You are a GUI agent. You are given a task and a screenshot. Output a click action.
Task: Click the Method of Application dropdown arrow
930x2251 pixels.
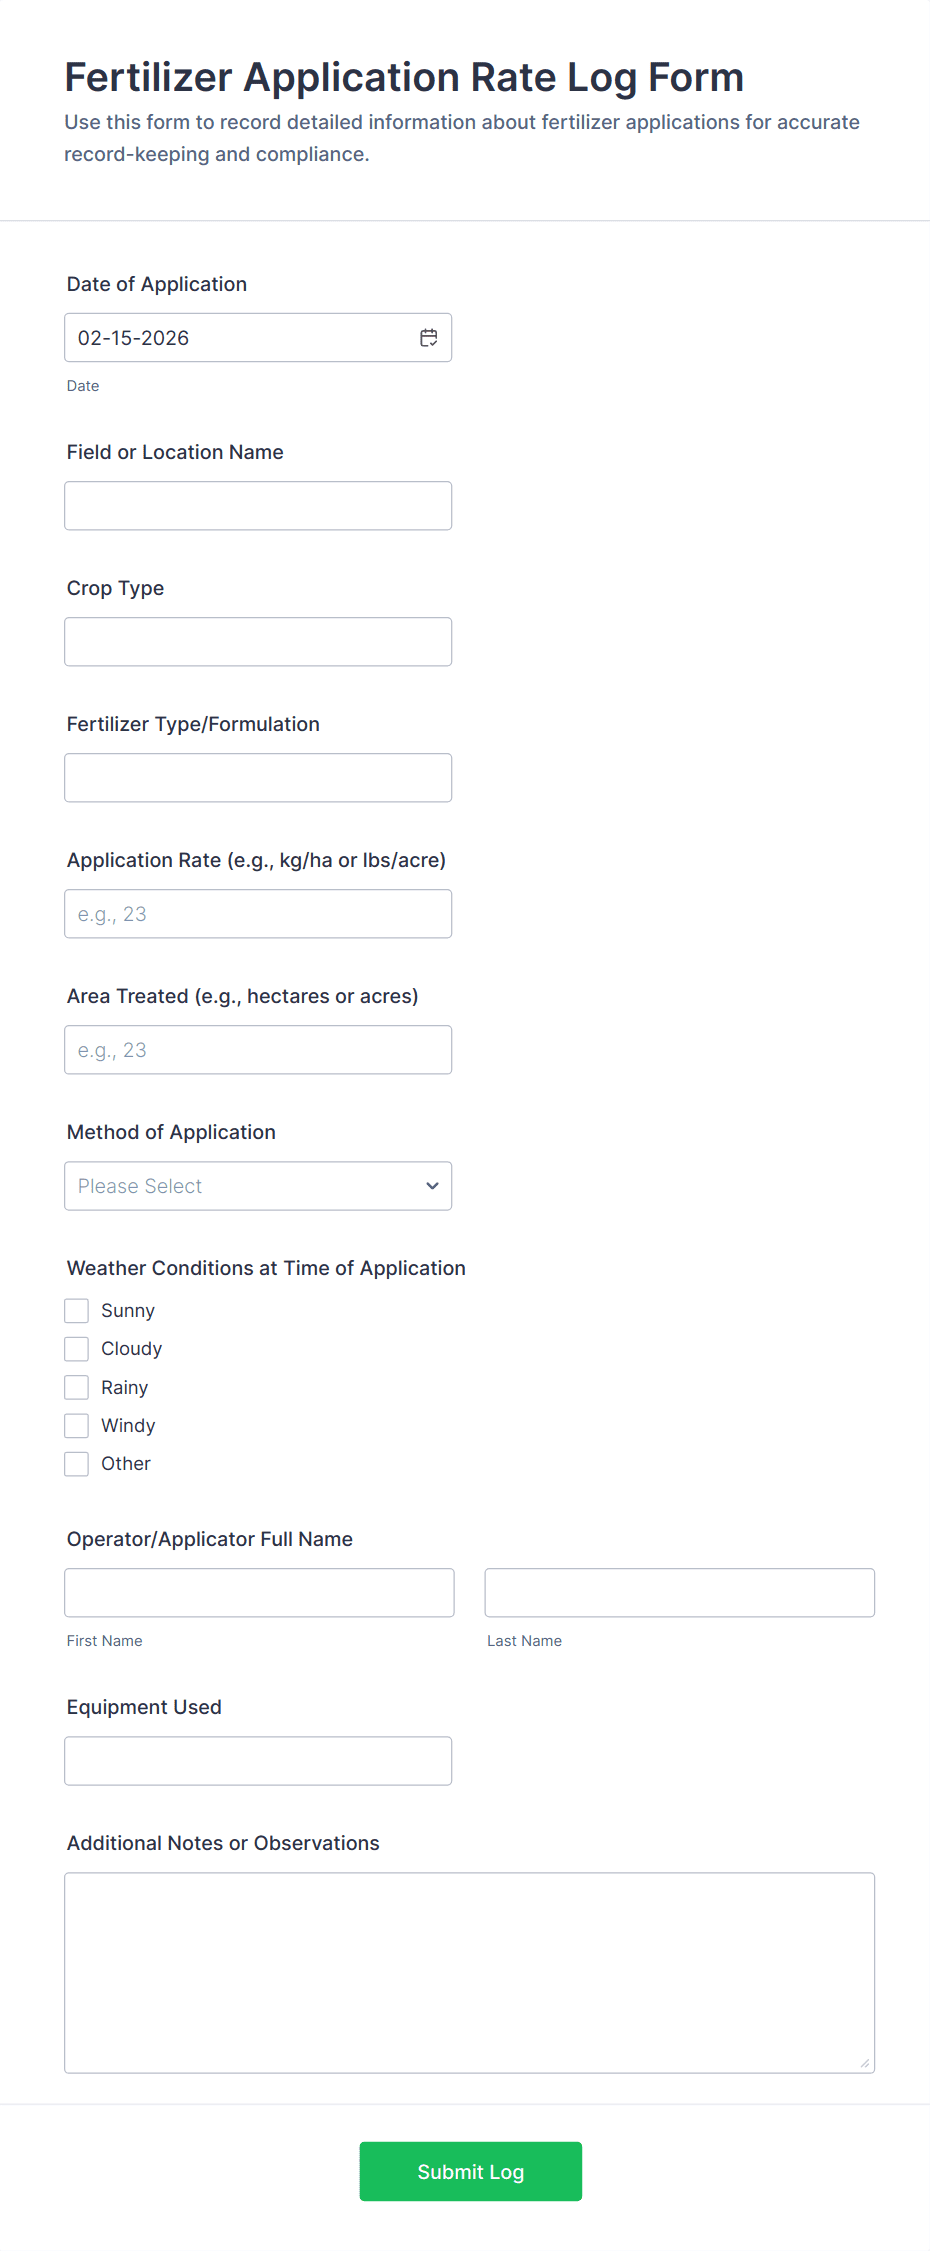pyautogui.click(x=432, y=1186)
